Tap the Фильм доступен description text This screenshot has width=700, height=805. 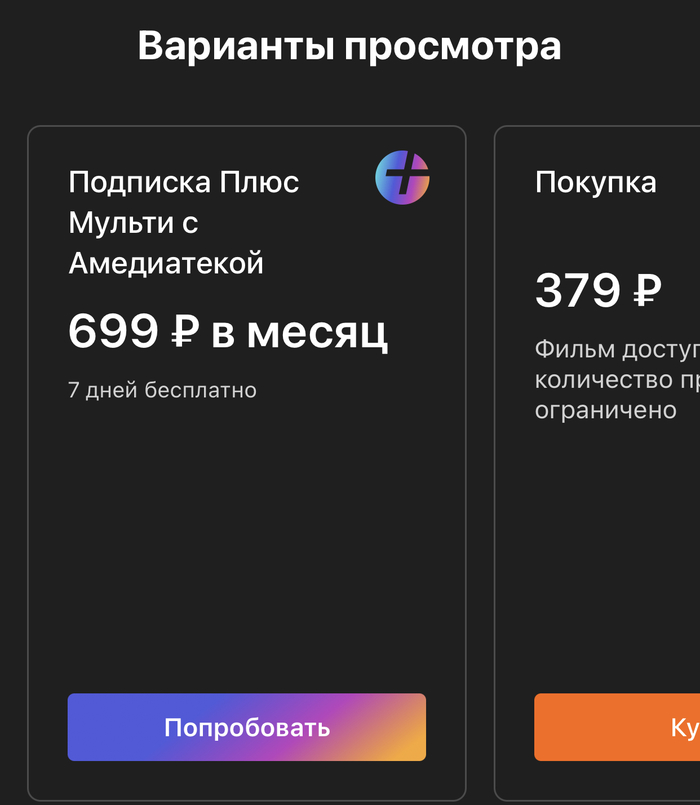(617, 350)
